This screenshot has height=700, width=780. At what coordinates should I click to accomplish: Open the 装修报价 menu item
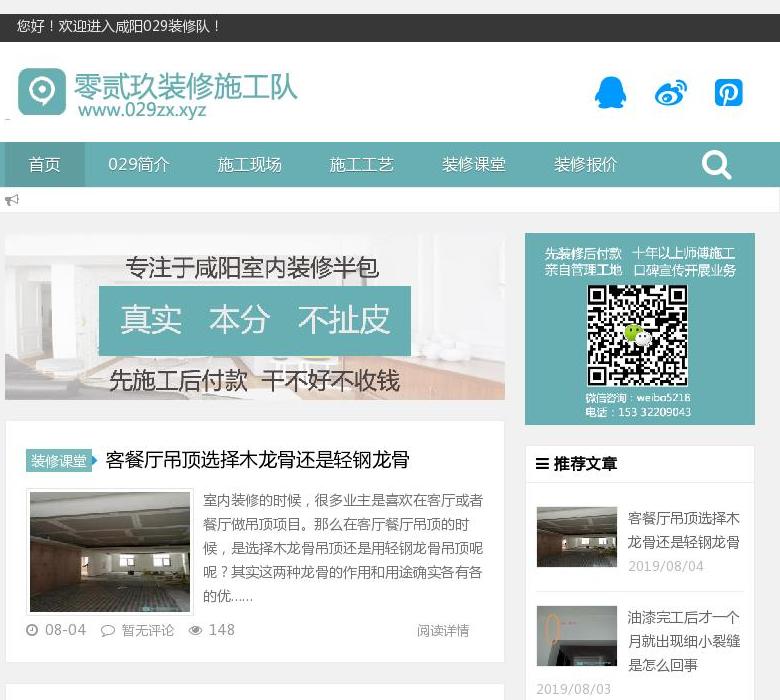(585, 165)
